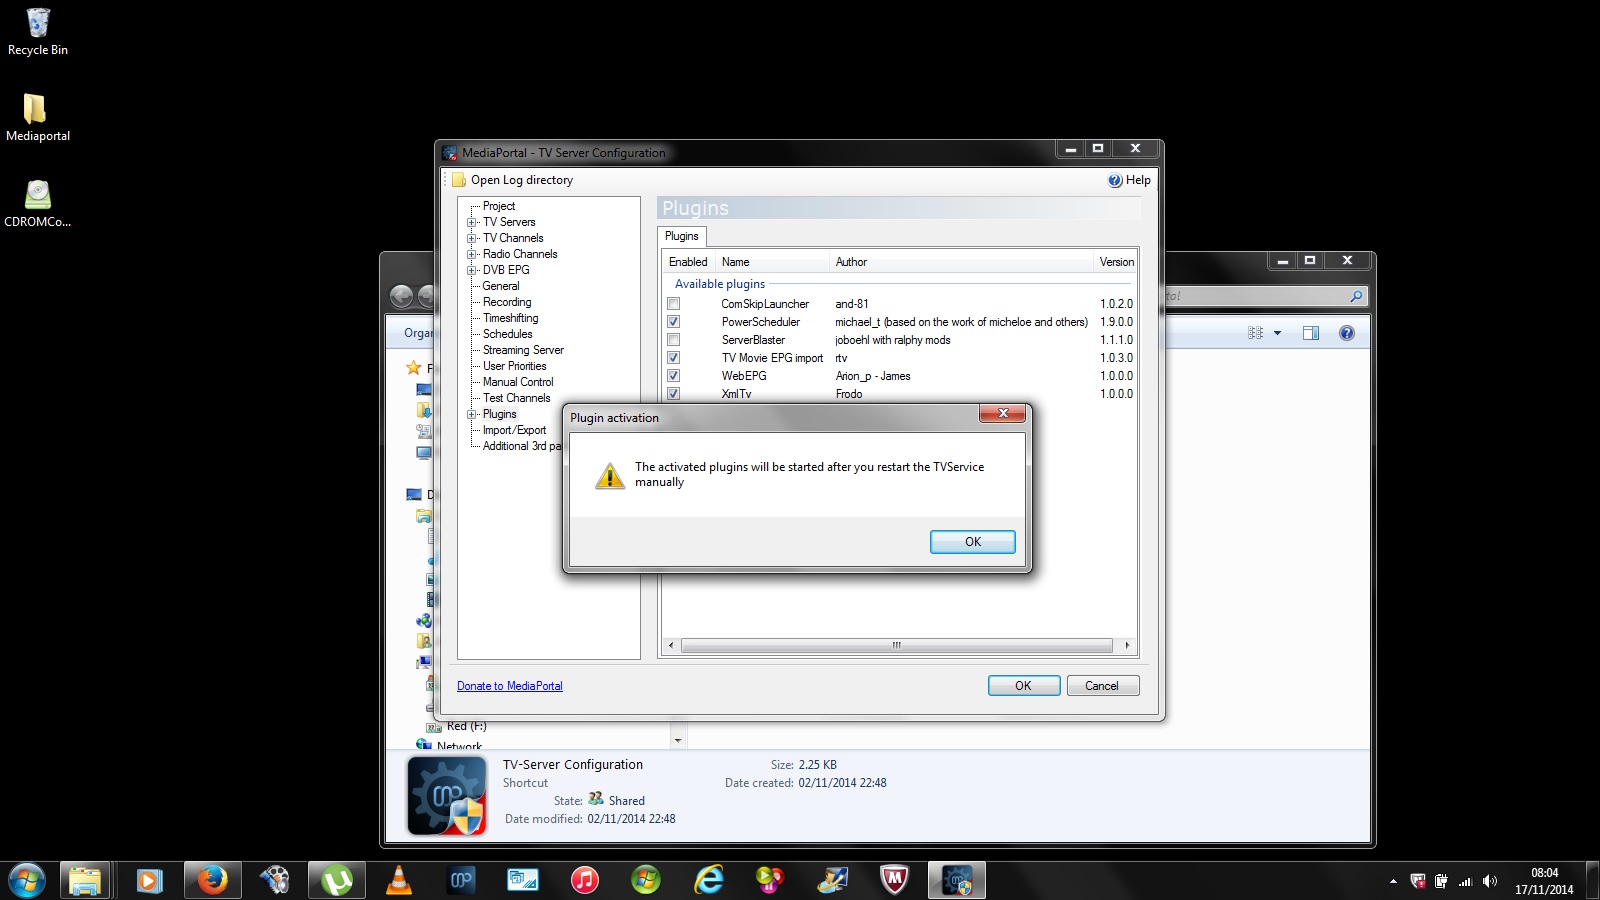
Task: Expand the DVB EPG tree node
Action: [472, 270]
